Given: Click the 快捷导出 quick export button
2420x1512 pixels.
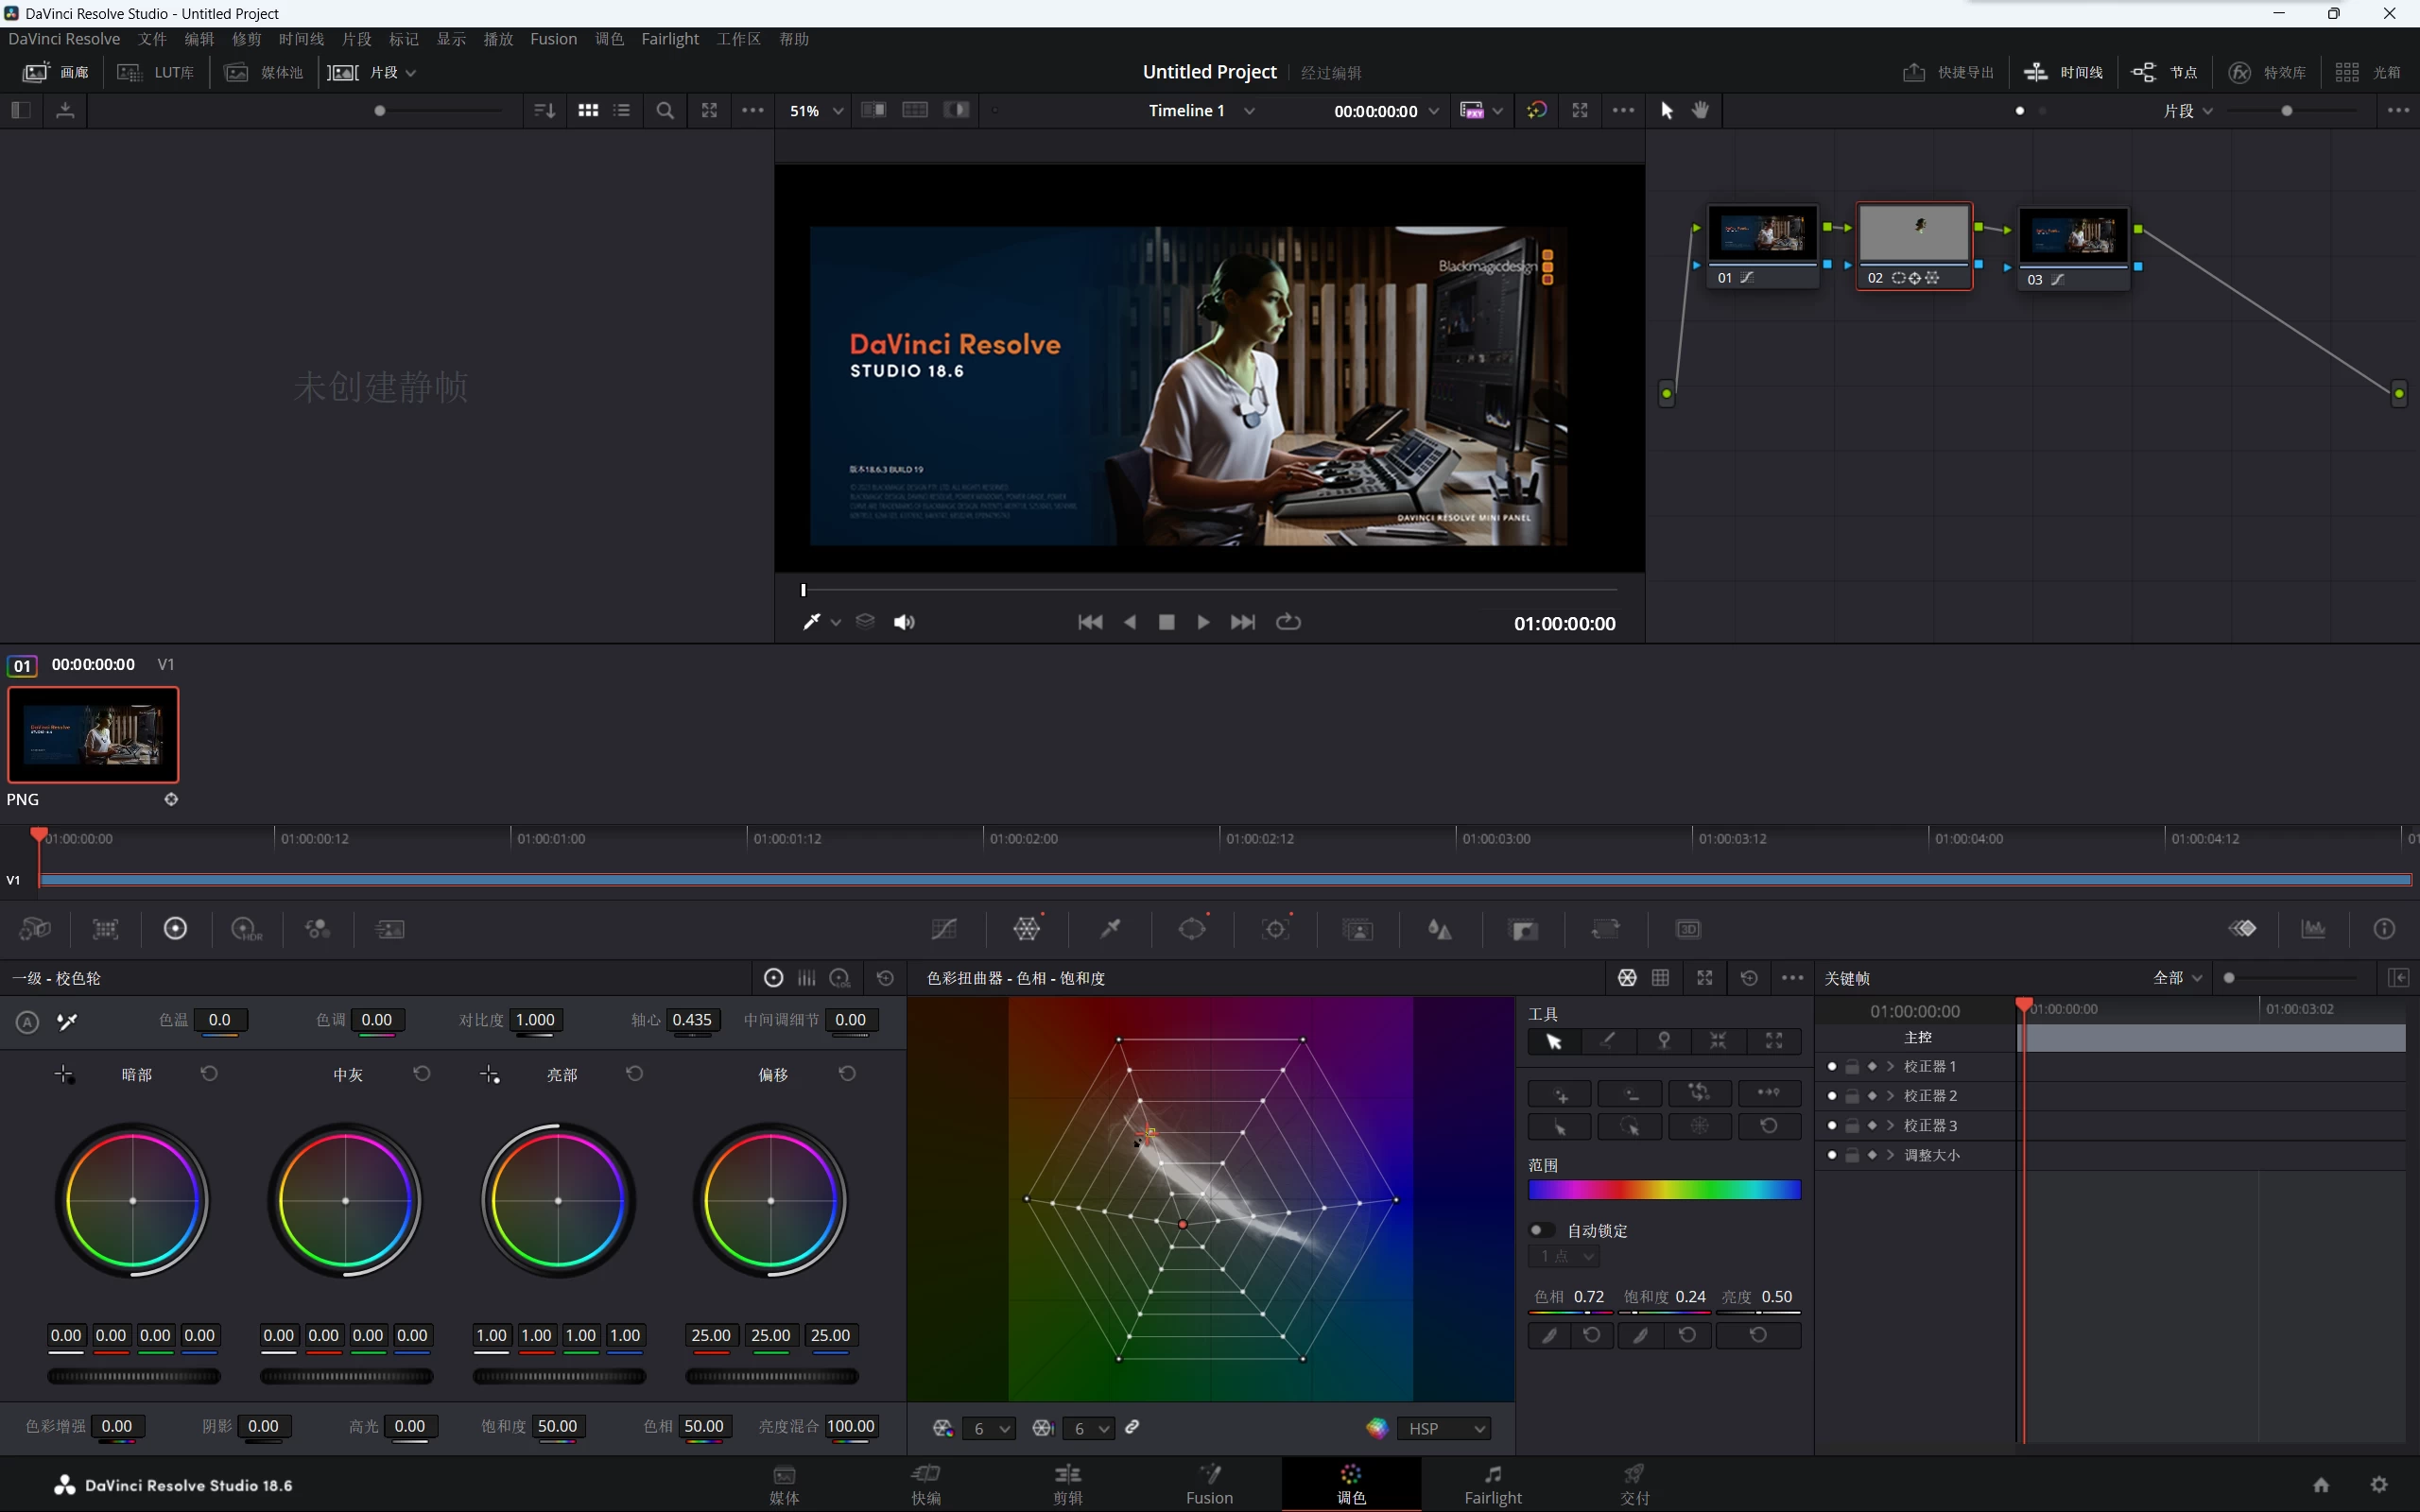Looking at the screenshot, I should pos(1948,72).
